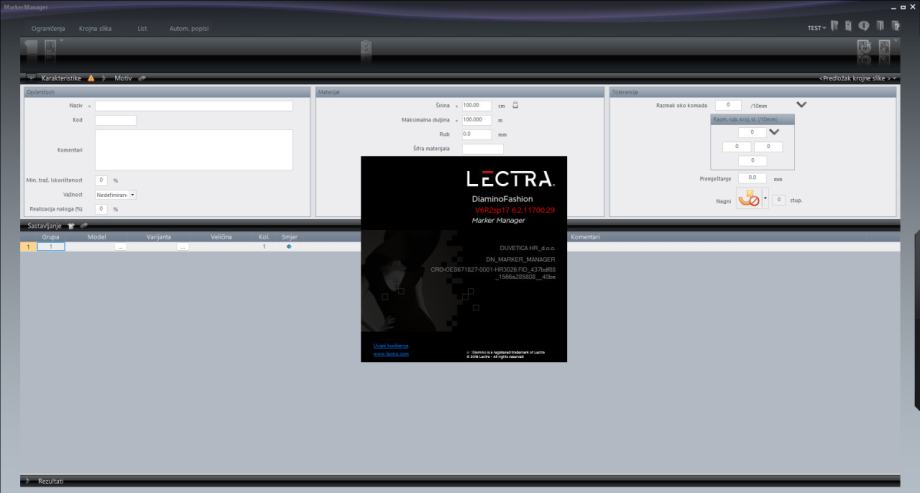Open dropdown arrow beside Nagni icon
The width and height of the screenshot is (920, 493).
[765, 199]
